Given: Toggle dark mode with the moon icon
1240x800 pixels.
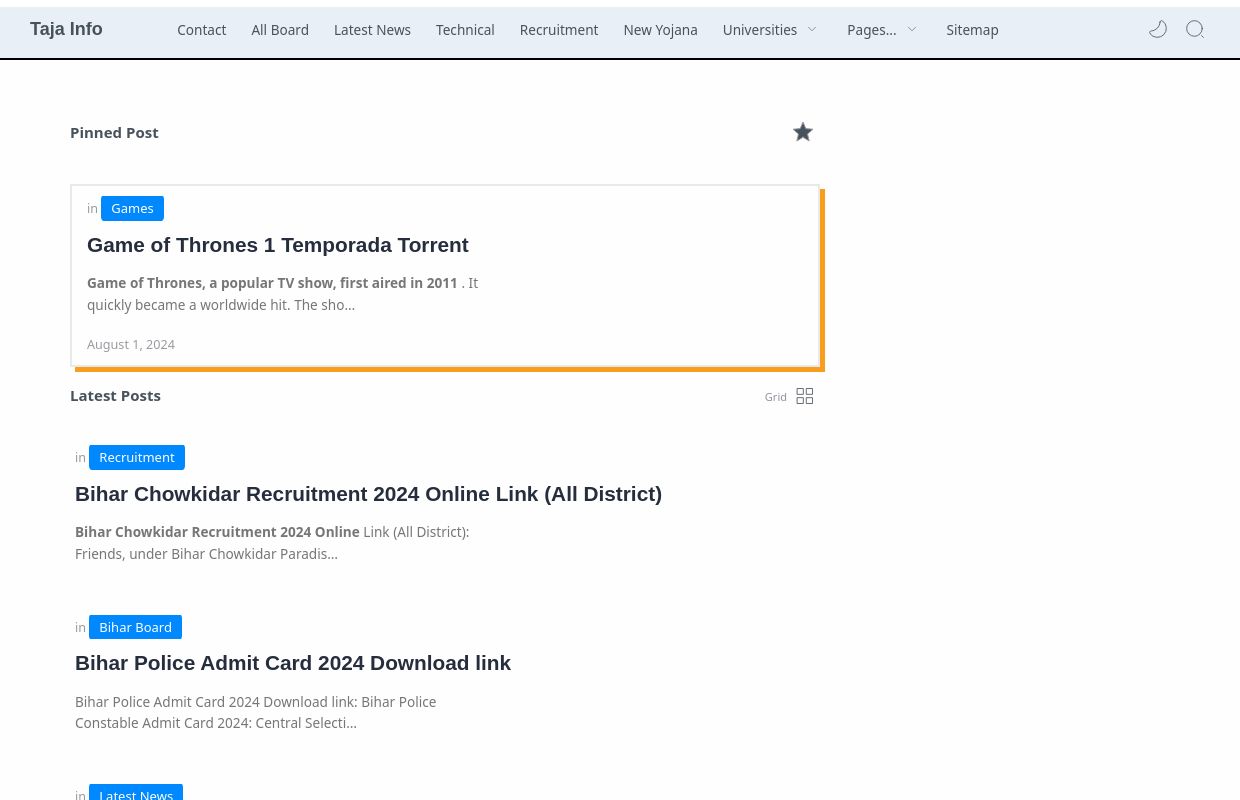Looking at the screenshot, I should 1158,29.
